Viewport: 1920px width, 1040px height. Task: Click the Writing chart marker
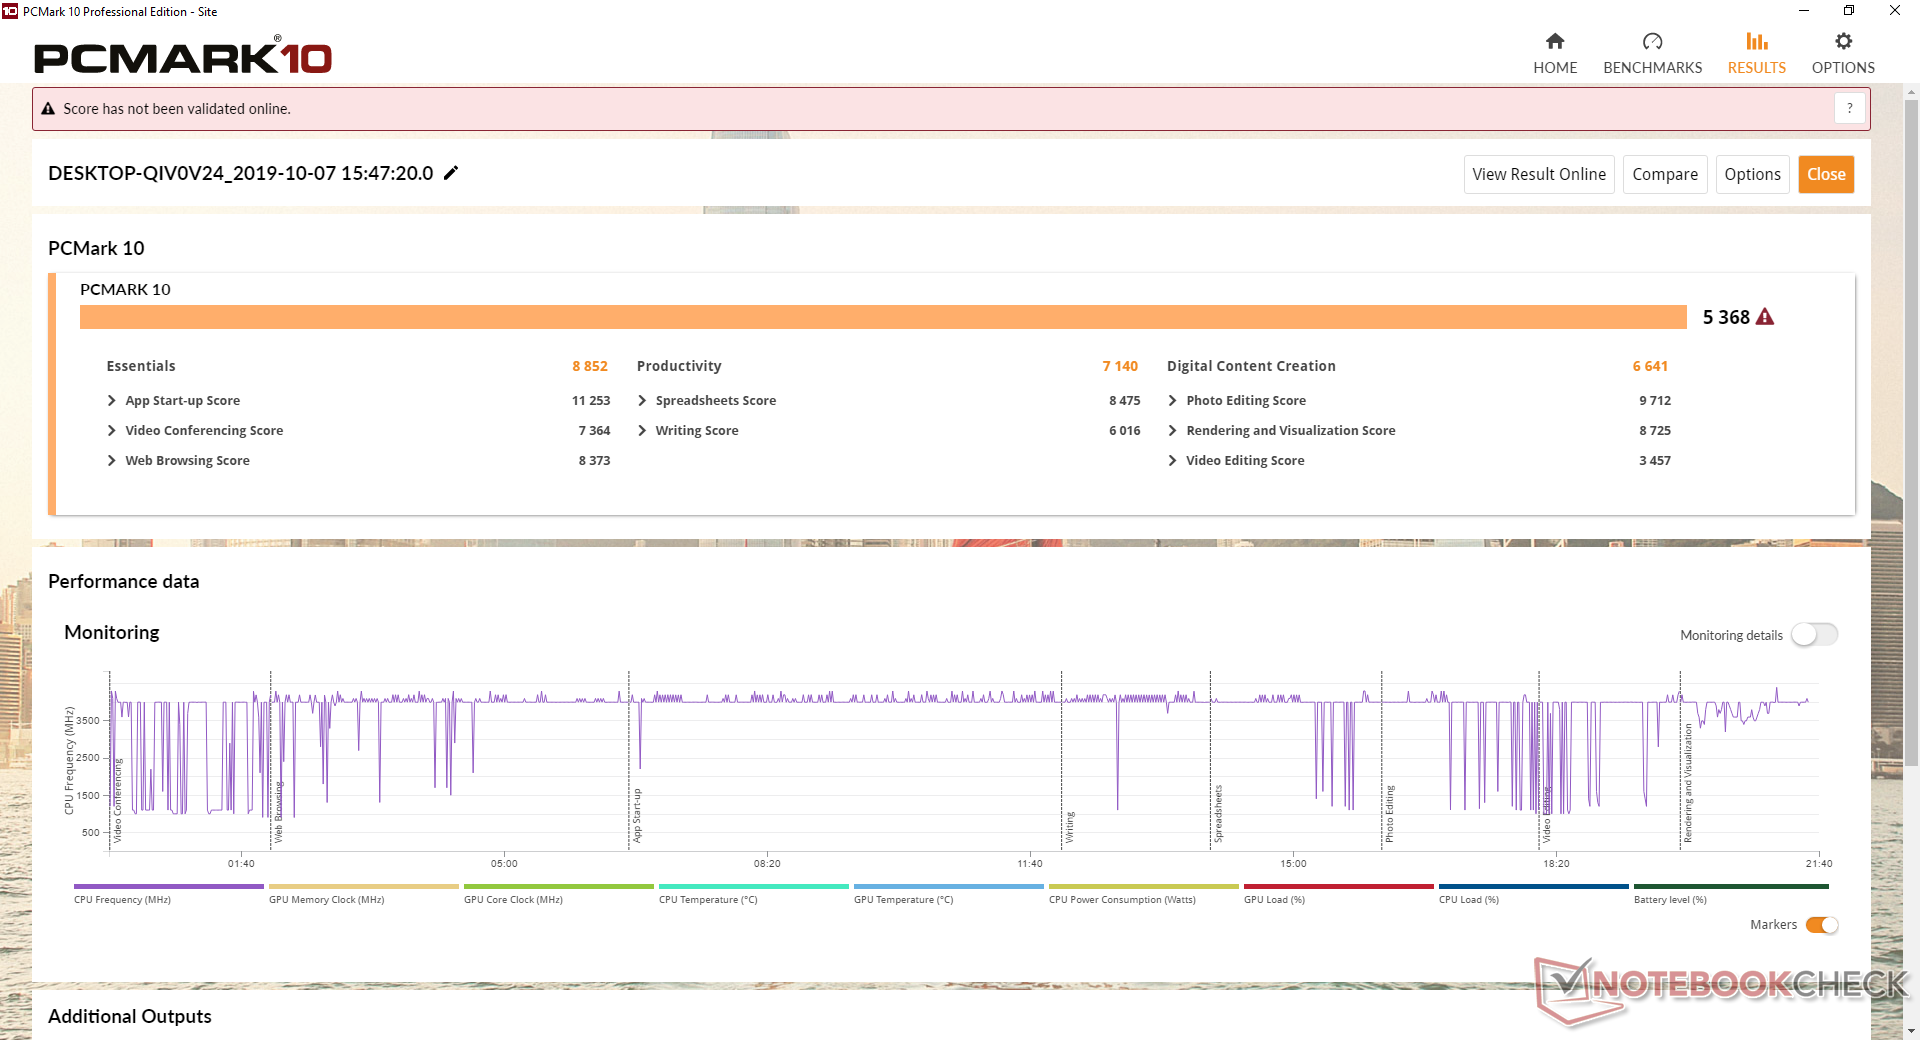click(x=1069, y=827)
